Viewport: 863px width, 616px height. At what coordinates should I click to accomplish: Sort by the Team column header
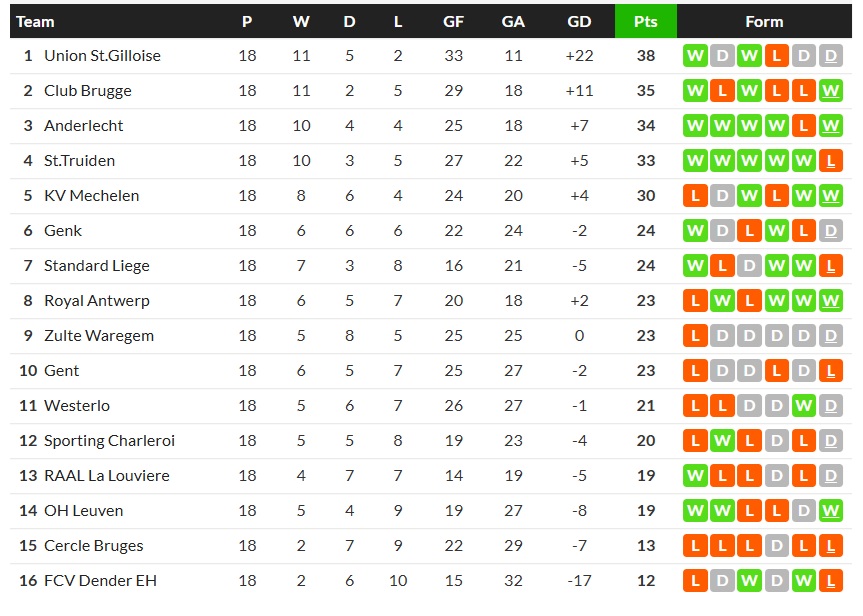coord(36,21)
